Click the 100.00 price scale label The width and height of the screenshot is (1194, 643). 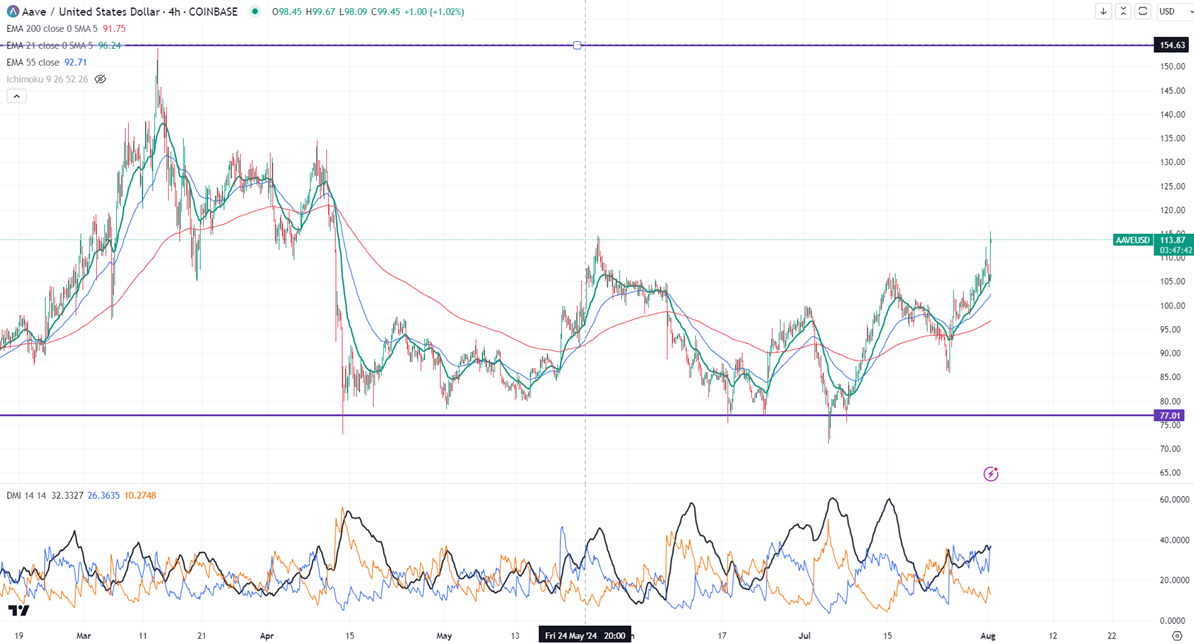click(1173, 306)
